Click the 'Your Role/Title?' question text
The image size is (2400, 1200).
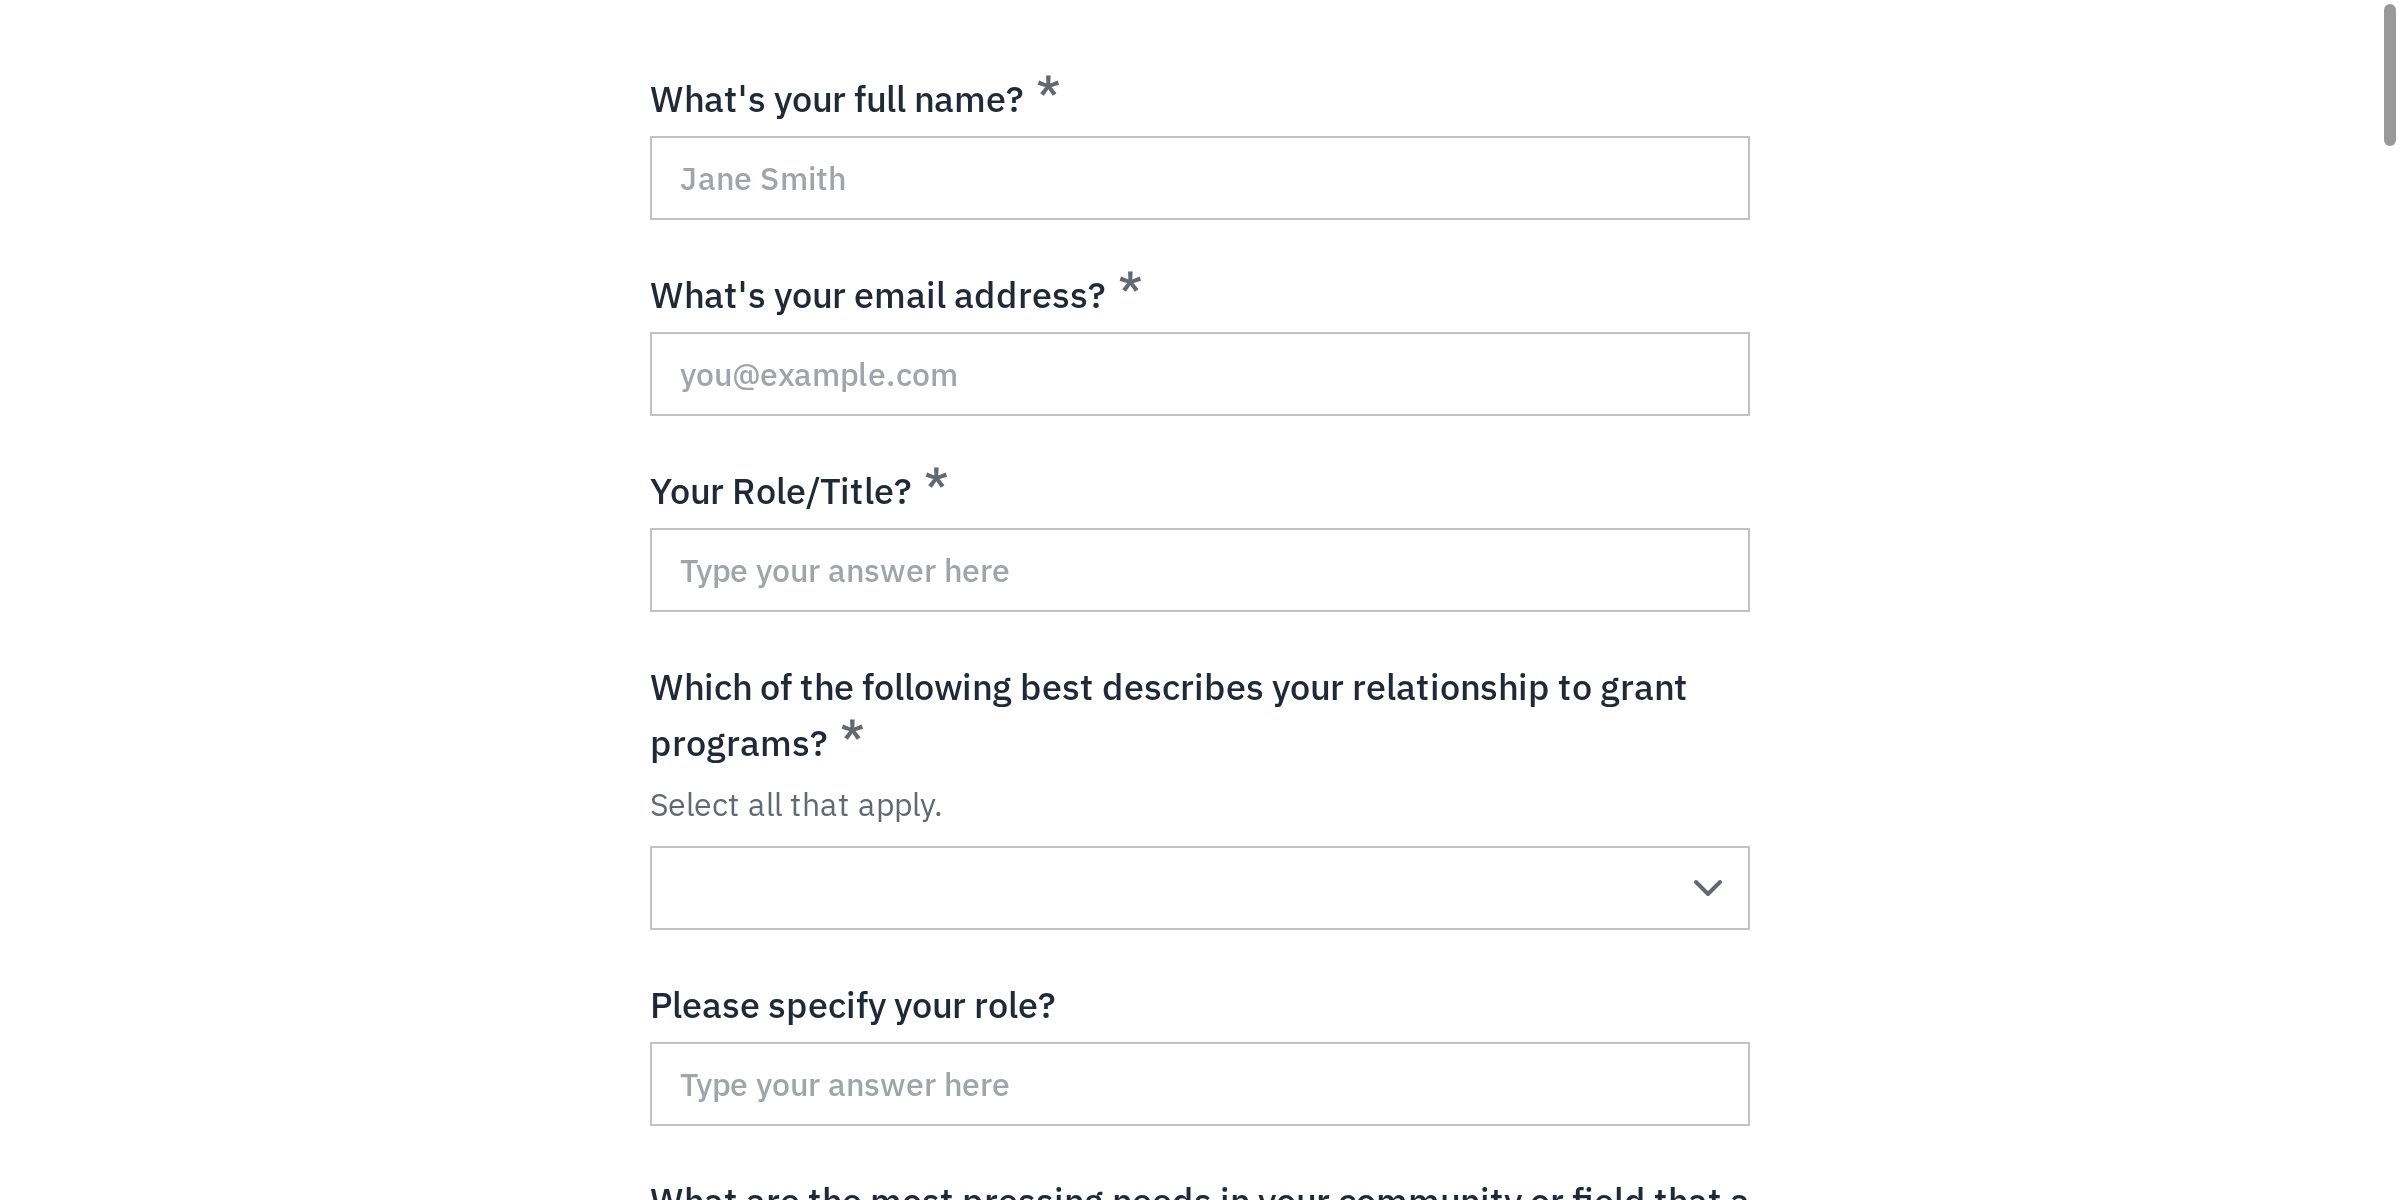(781, 490)
